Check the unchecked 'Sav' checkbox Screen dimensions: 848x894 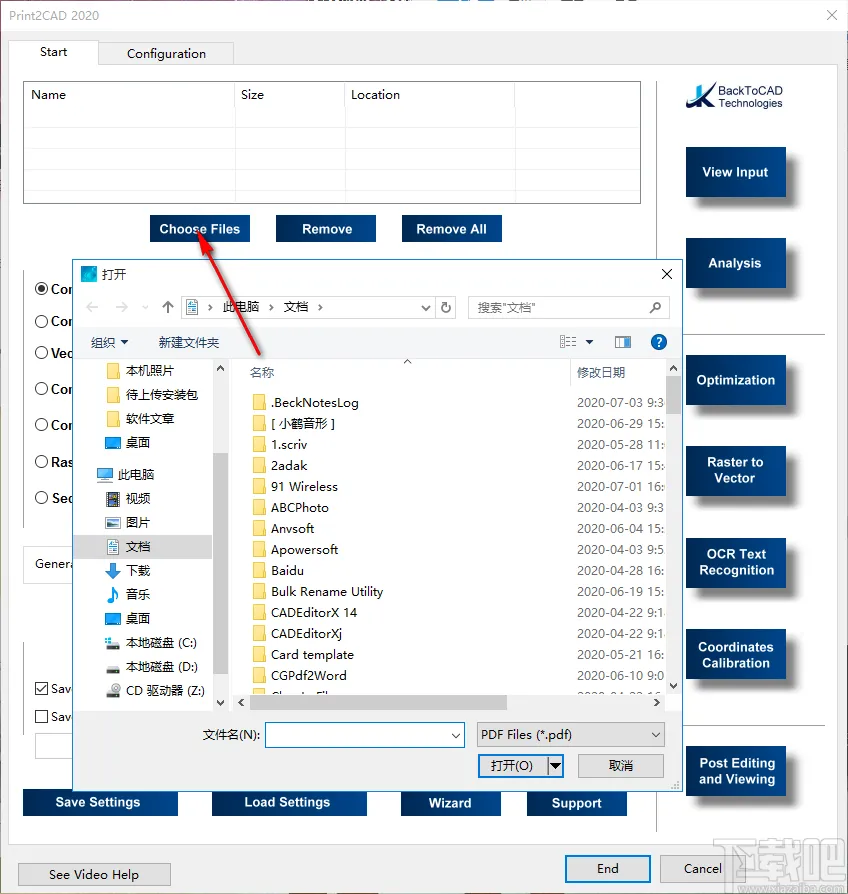[41, 716]
